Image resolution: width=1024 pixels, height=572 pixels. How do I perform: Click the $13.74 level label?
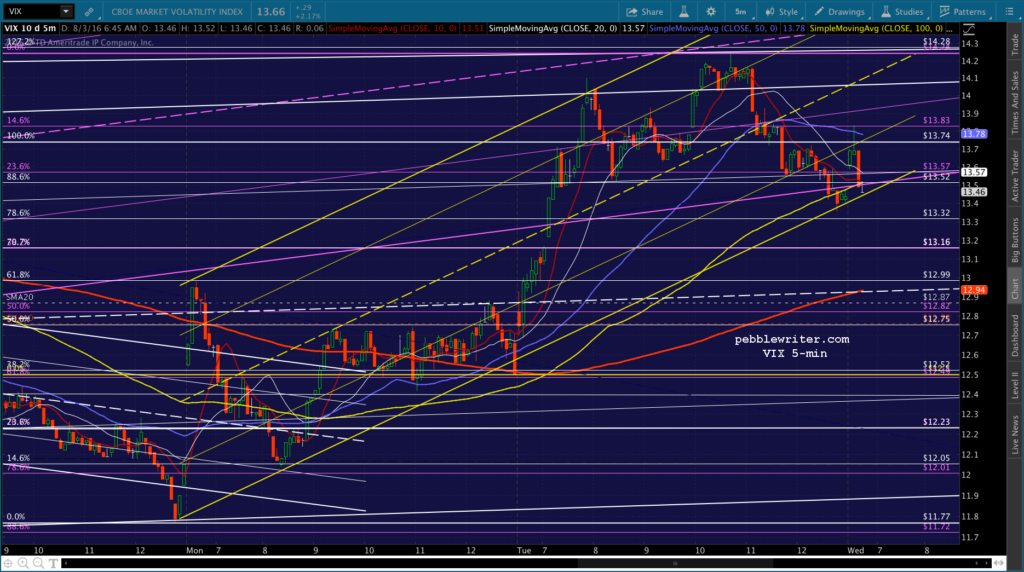tap(936, 136)
